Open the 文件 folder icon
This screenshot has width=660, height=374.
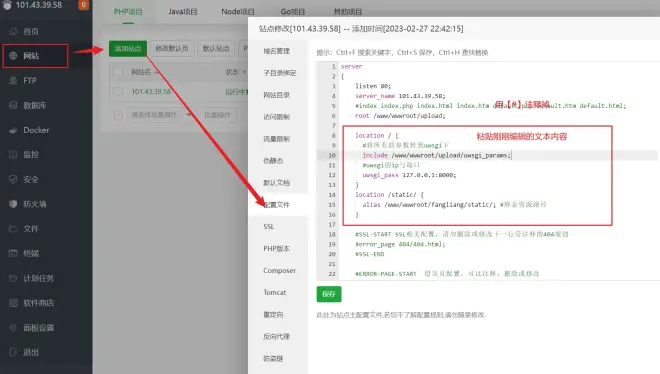tap(13, 229)
